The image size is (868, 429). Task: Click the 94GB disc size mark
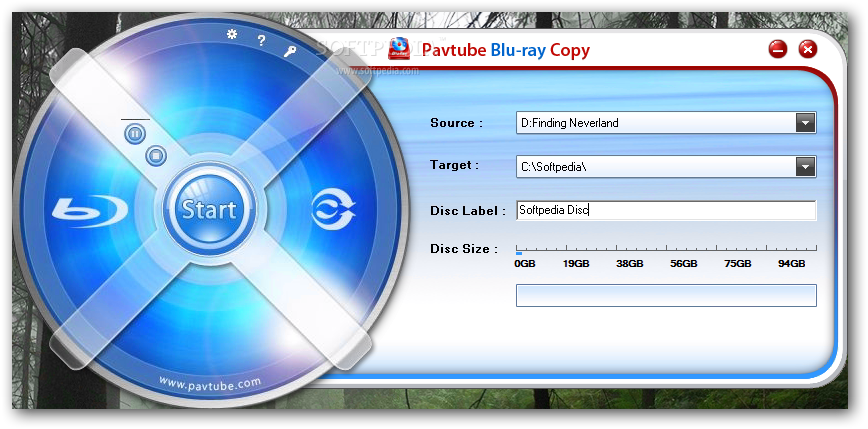click(791, 264)
